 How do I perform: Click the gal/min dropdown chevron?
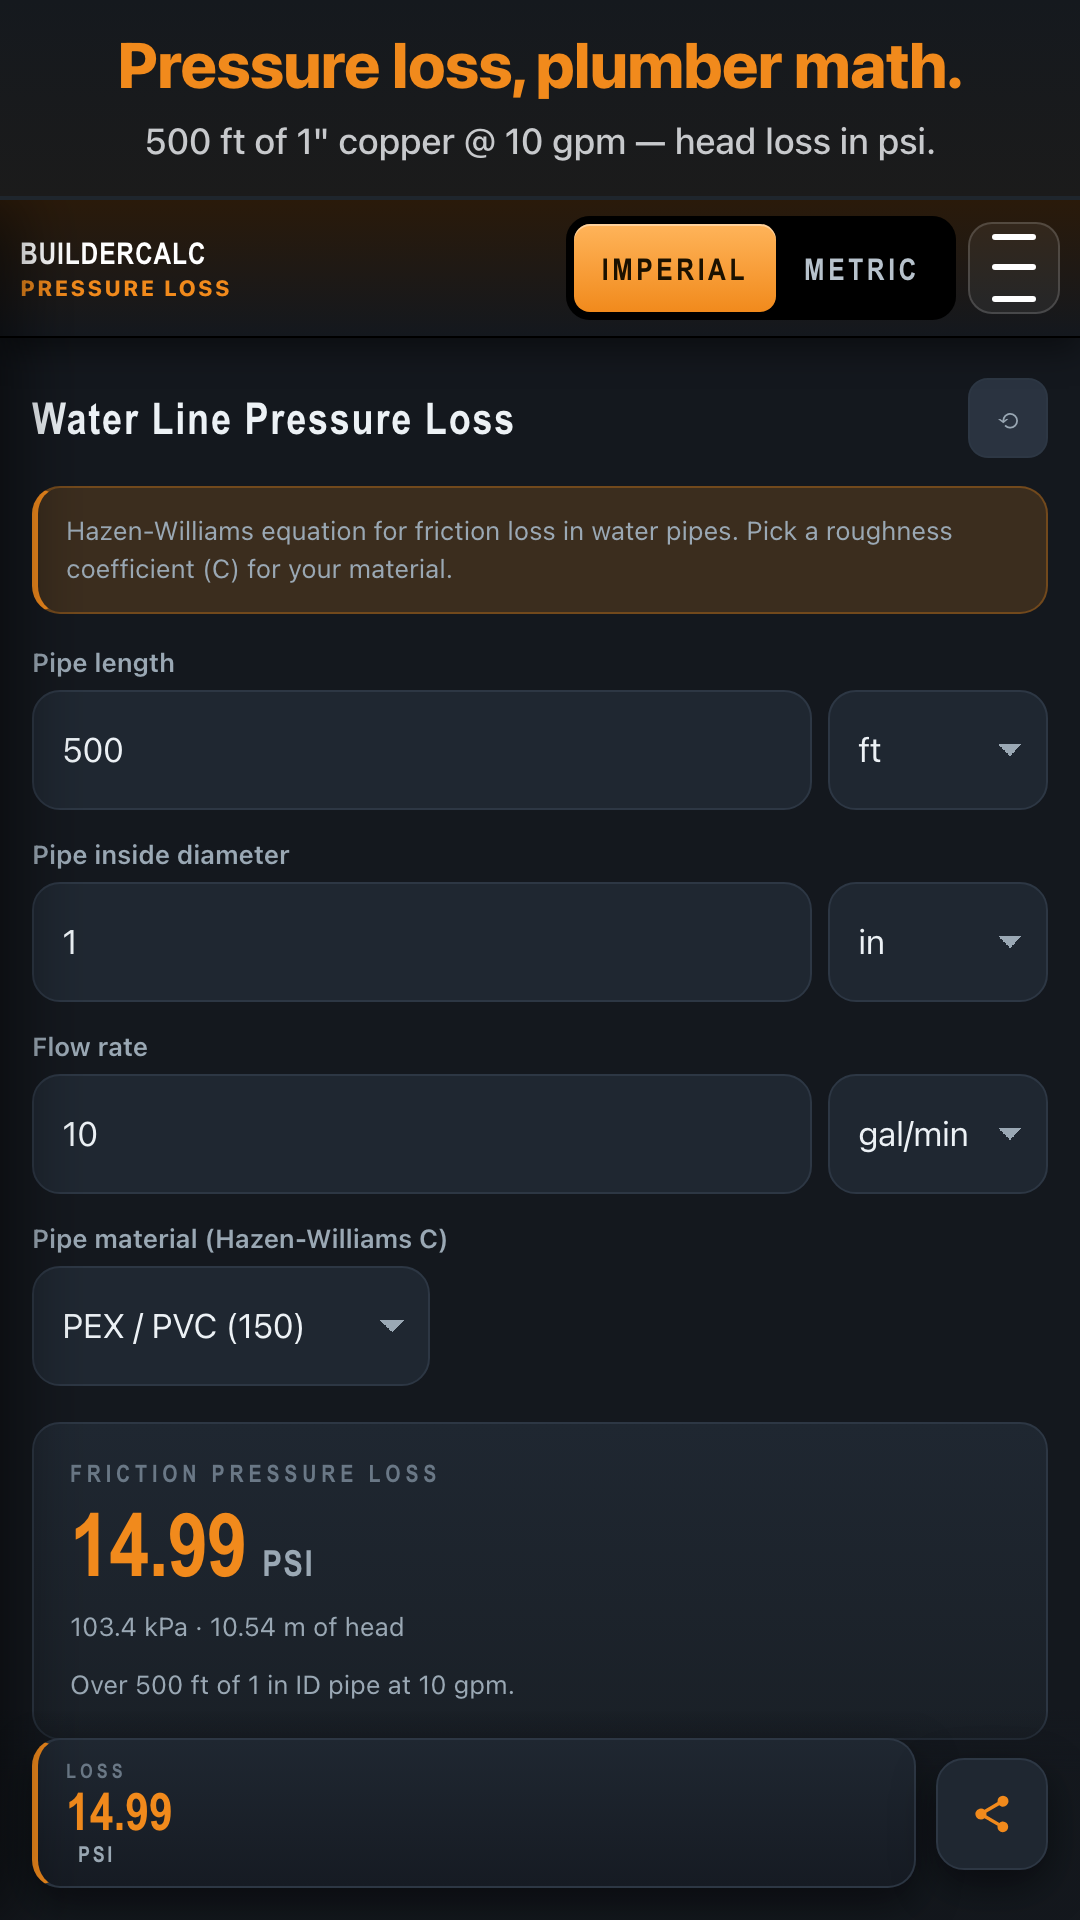tap(1010, 1134)
